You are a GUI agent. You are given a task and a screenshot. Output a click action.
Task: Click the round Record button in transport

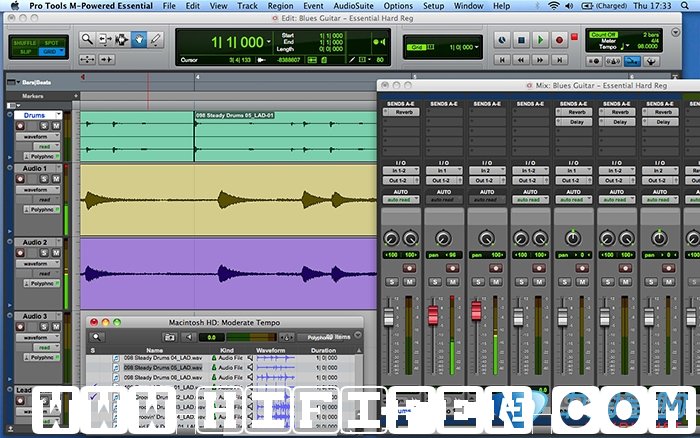559,40
